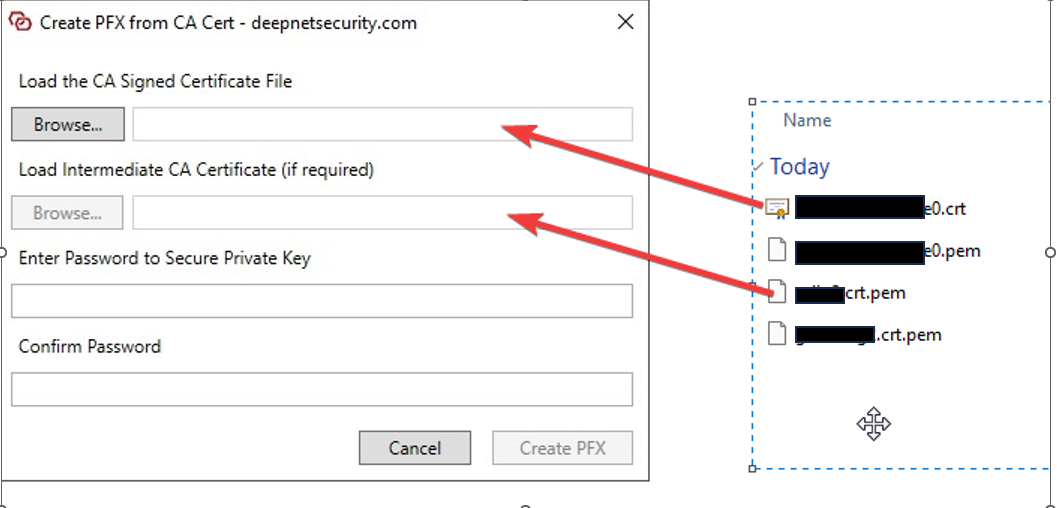Click the Private Key password field
1057x508 pixels.
321,301
